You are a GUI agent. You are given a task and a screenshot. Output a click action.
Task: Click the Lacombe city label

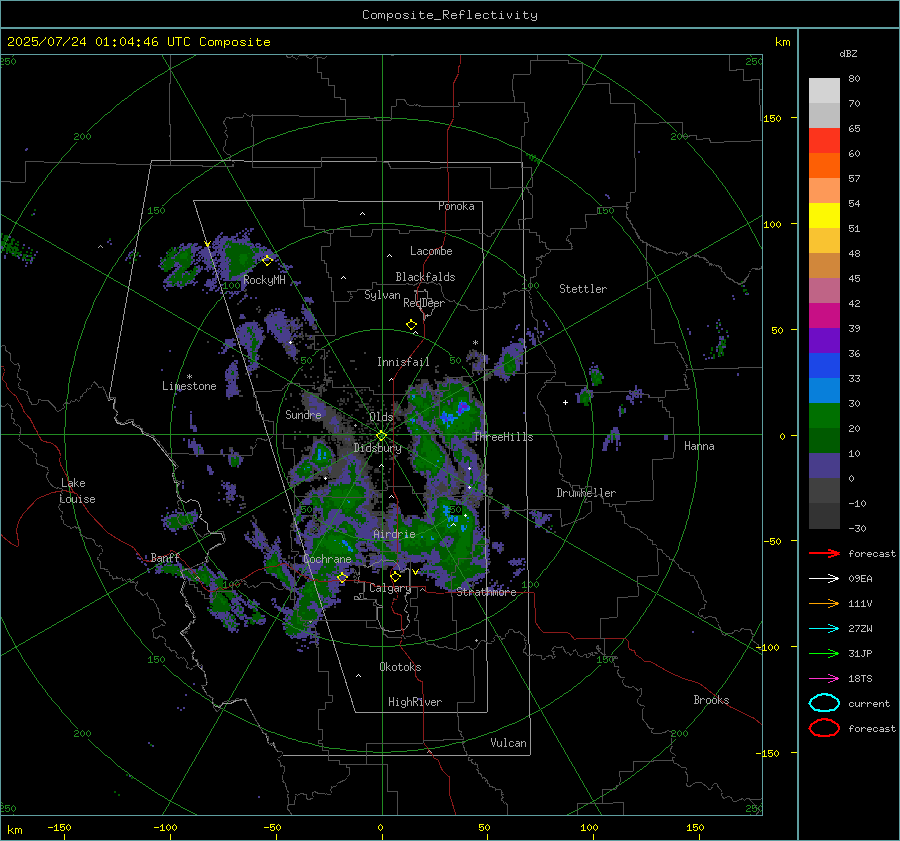(431, 251)
